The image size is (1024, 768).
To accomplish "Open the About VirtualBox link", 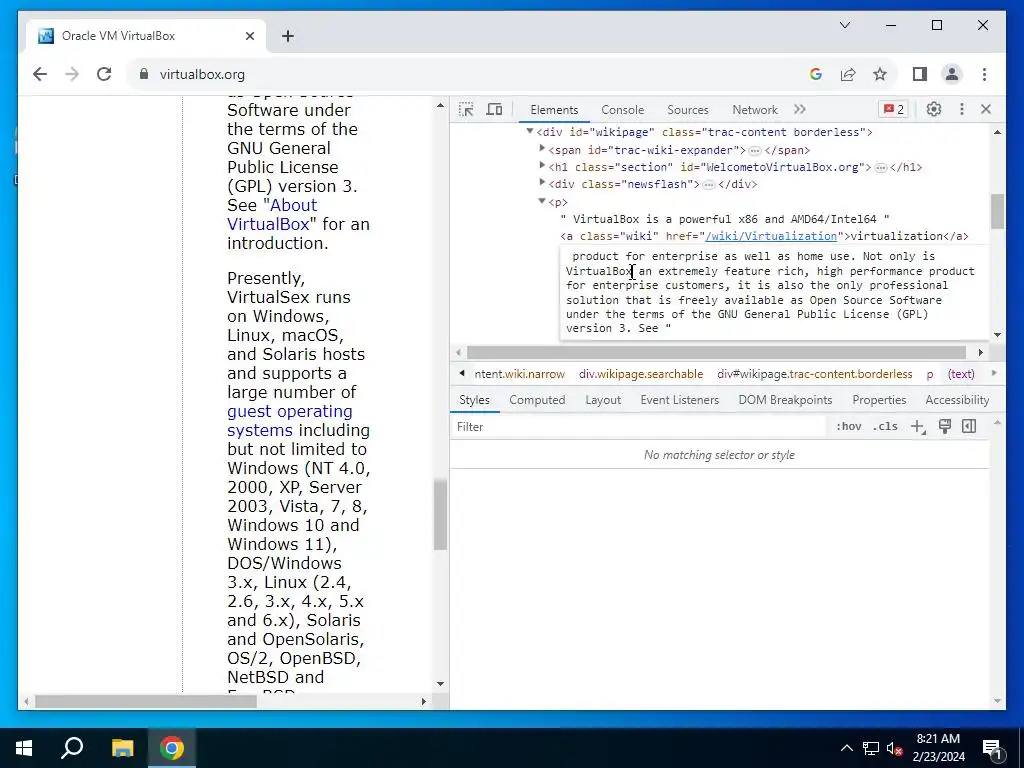I will (x=272, y=214).
